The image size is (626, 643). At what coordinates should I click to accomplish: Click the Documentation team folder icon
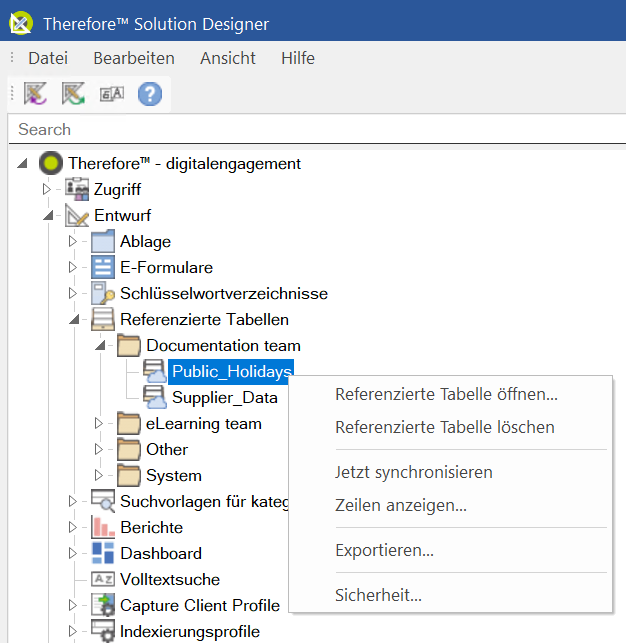(x=129, y=345)
